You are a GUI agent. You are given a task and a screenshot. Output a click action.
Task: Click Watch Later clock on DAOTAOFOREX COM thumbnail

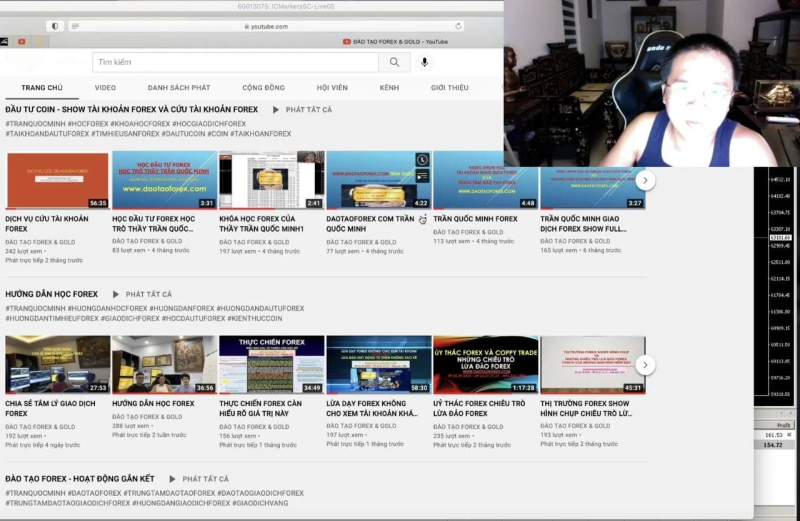(422, 160)
